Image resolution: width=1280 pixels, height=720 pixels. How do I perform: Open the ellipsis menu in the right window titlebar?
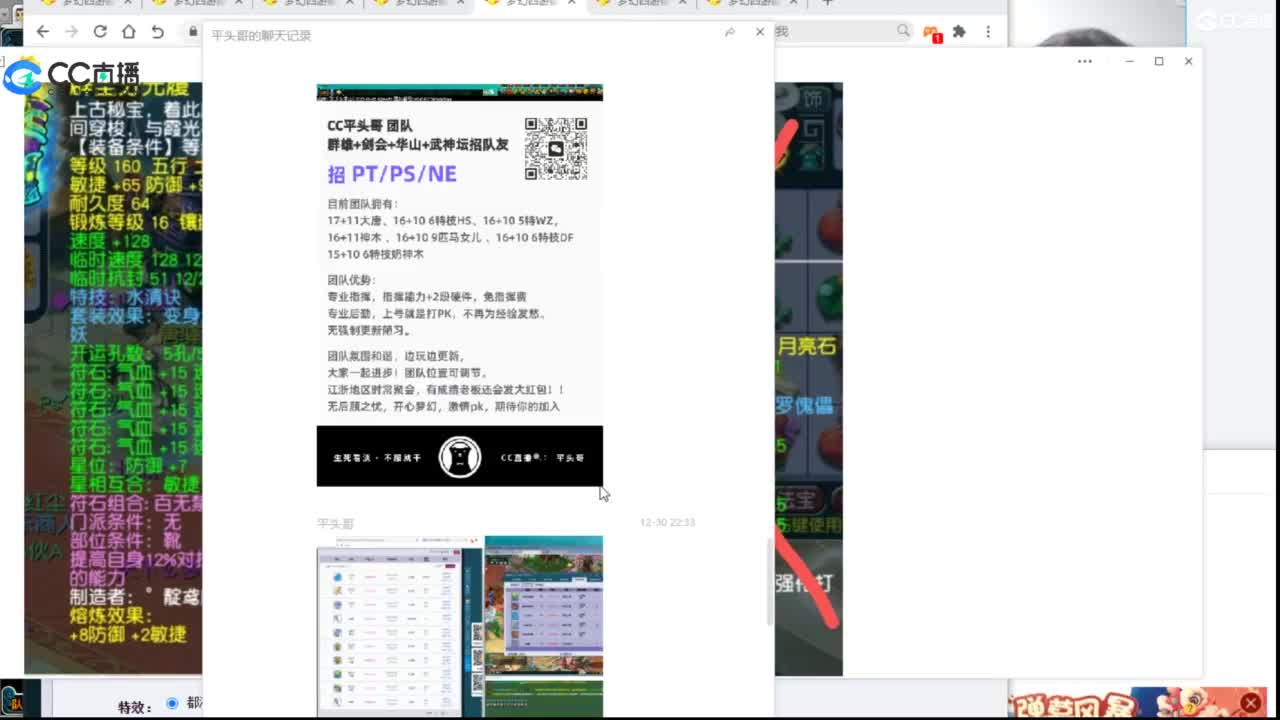click(1083, 61)
